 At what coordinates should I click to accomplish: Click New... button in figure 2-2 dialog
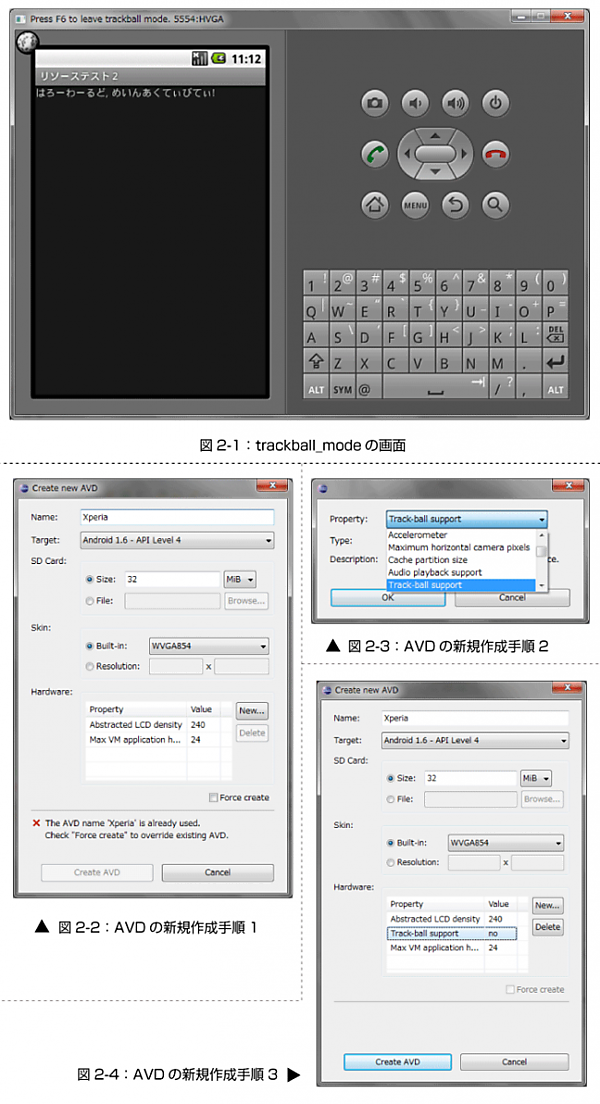pyautogui.click(x=251, y=710)
